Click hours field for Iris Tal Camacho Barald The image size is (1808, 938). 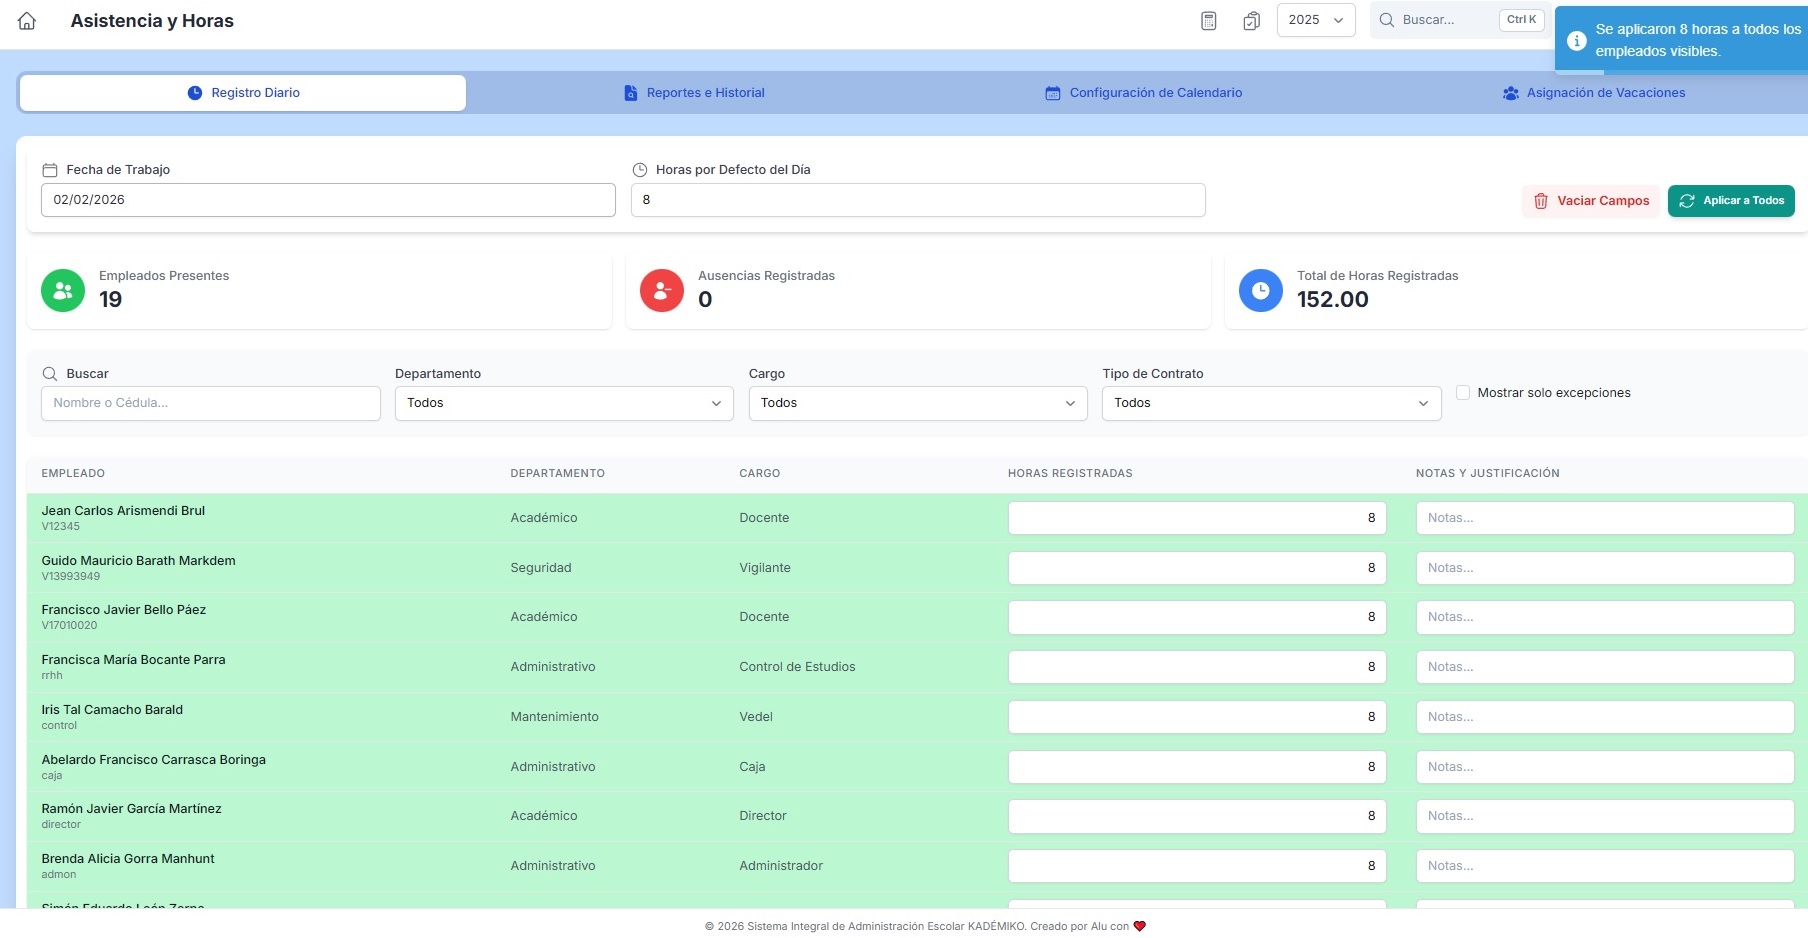tap(1197, 717)
